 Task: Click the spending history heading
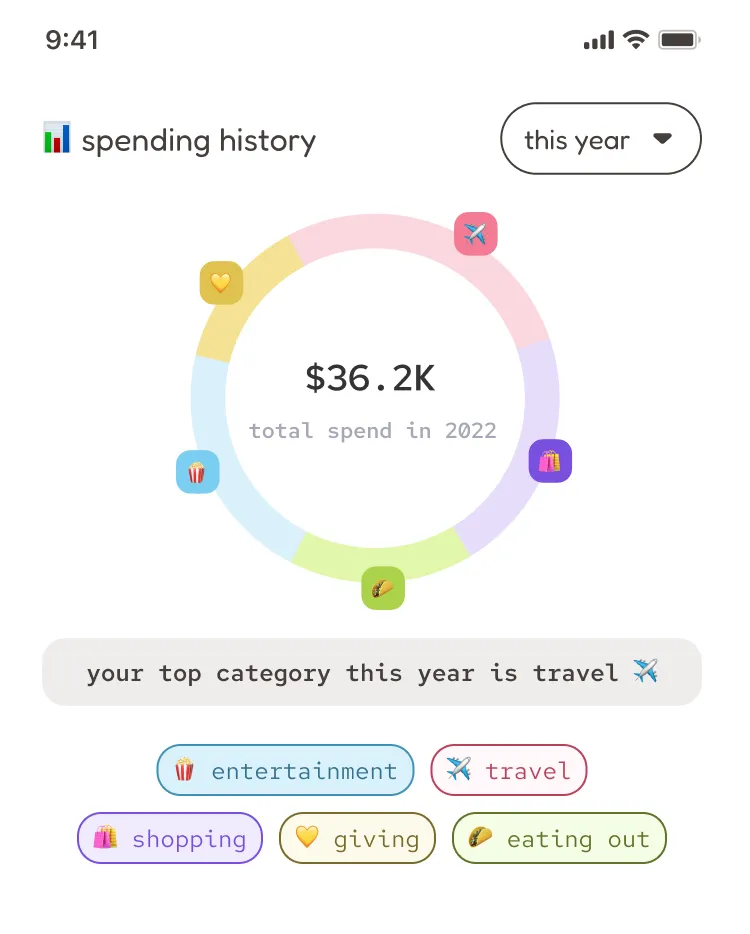pyautogui.click(x=199, y=140)
